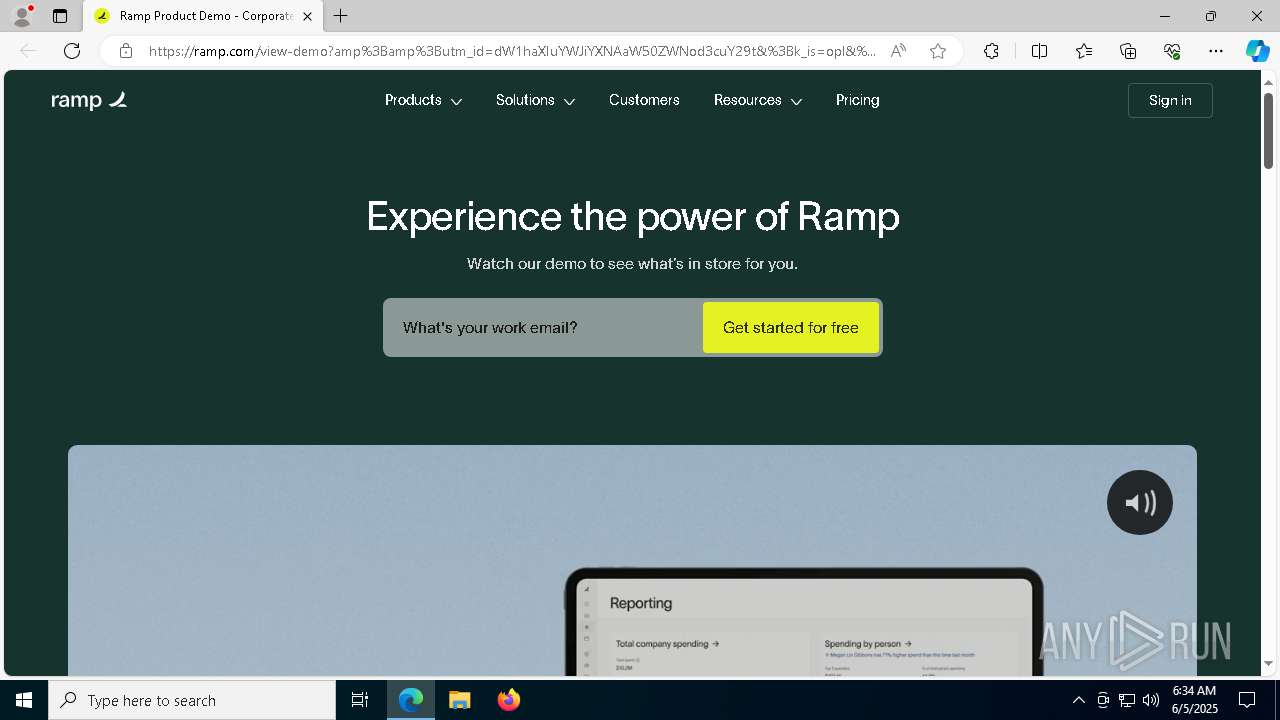Open File Explorer from taskbar
This screenshot has width=1280, height=720.
[x=460, y=700]
